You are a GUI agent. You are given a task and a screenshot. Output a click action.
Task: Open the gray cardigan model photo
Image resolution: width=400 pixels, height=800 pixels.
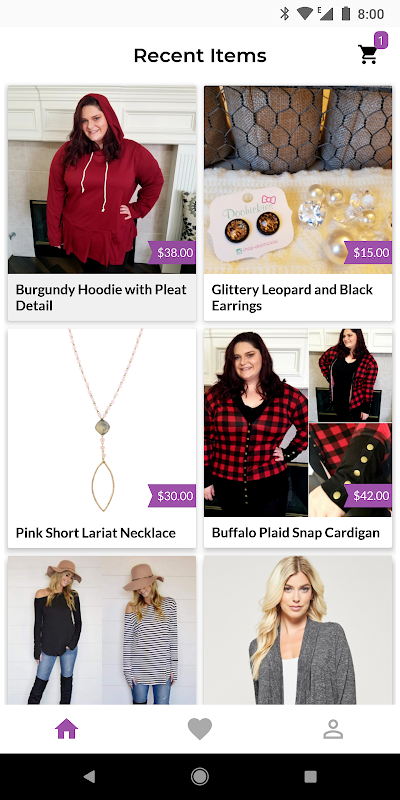(x=298, y=631)
